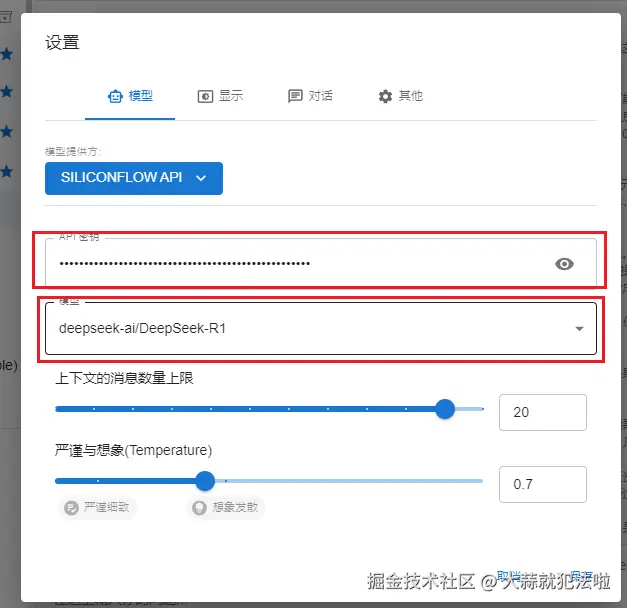Select the 严谨细致 preset chip

[97, 508]
